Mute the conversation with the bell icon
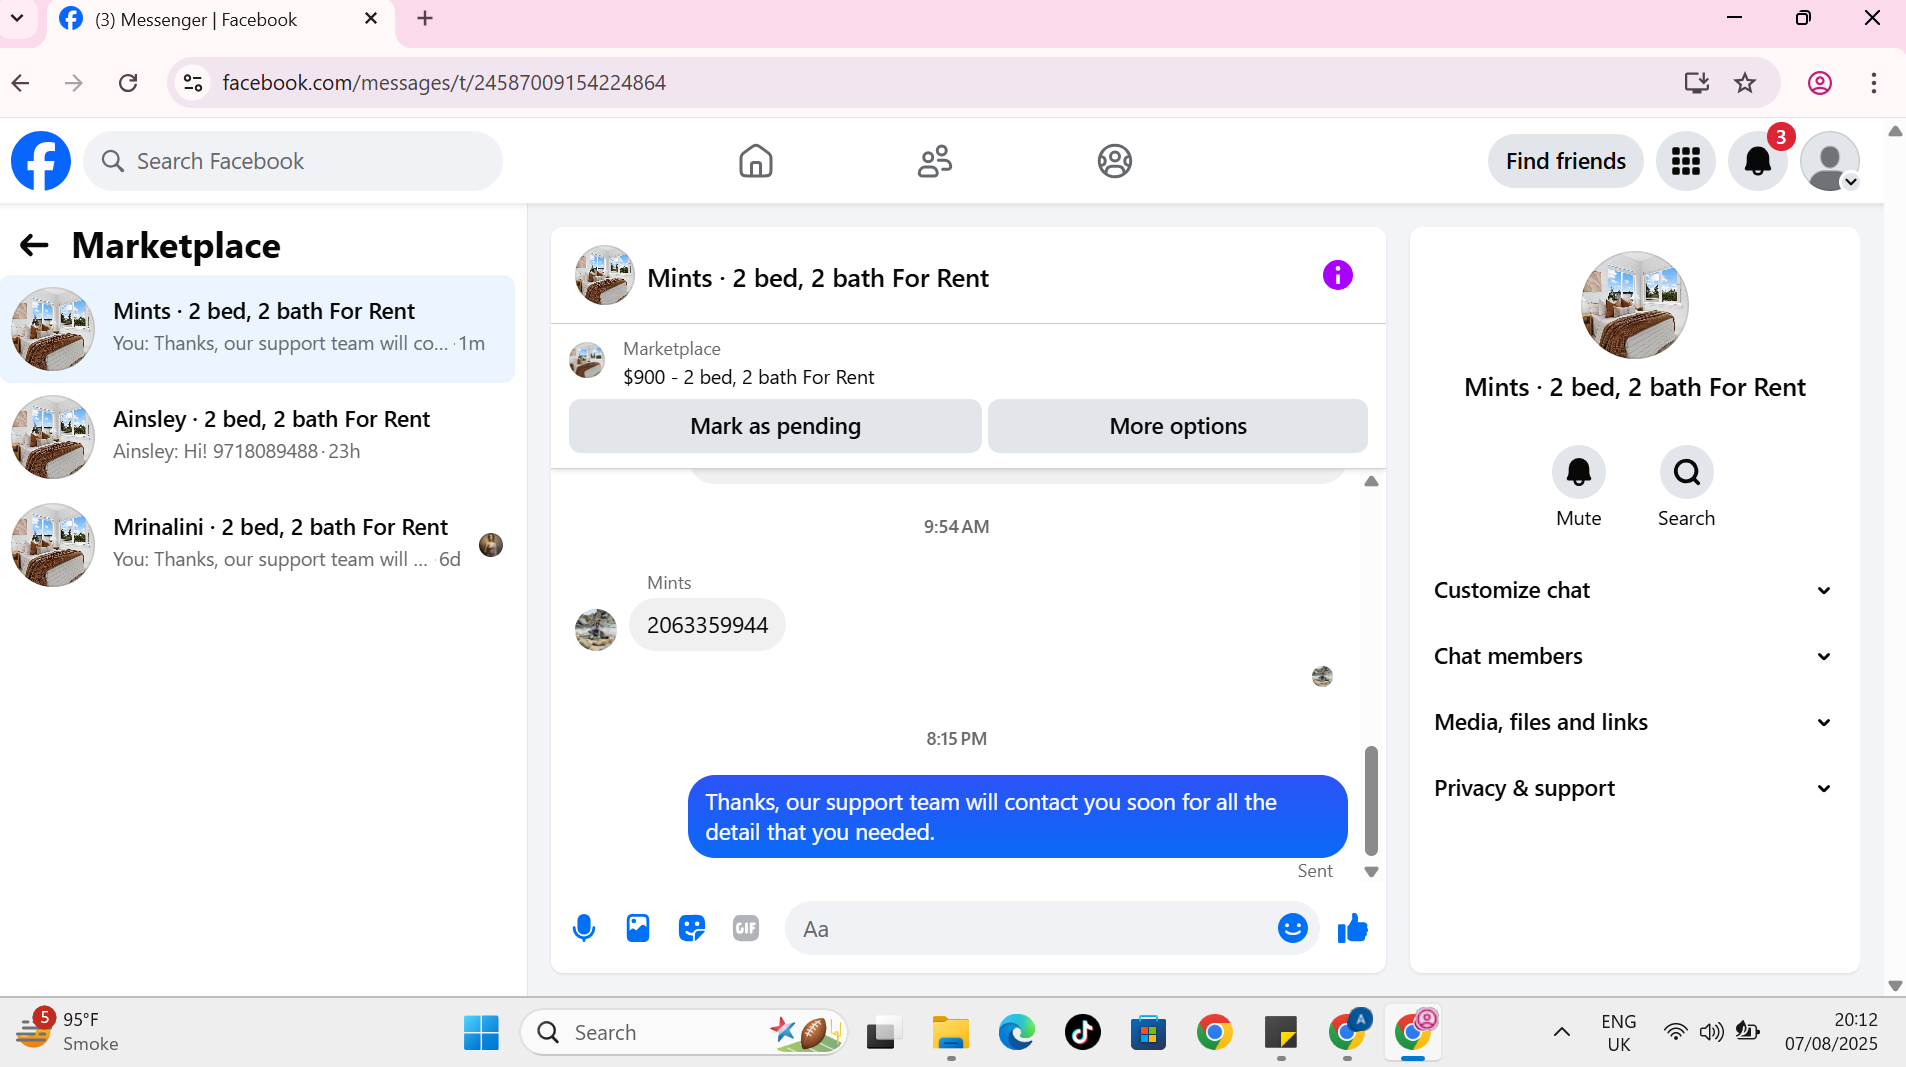This screenshot has width=1906, height=1067. pyautogui.click(x=1579, y=472)
